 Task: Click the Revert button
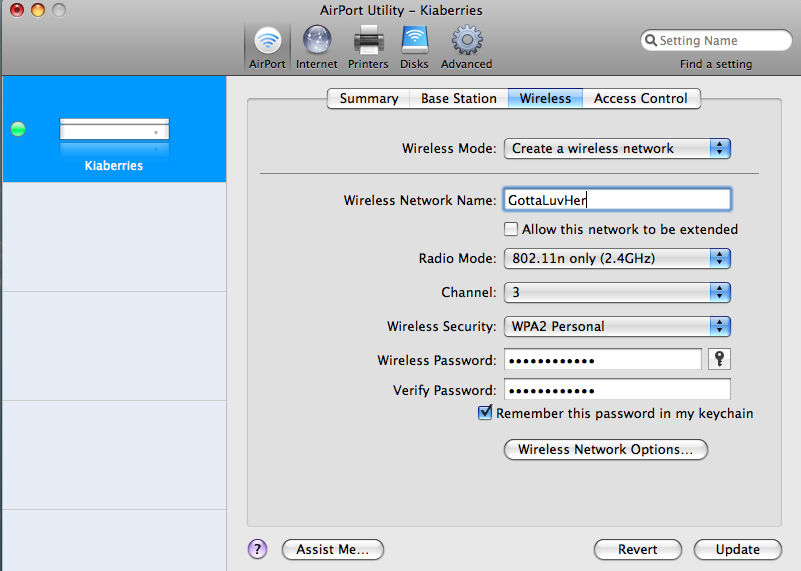point(638,550)
